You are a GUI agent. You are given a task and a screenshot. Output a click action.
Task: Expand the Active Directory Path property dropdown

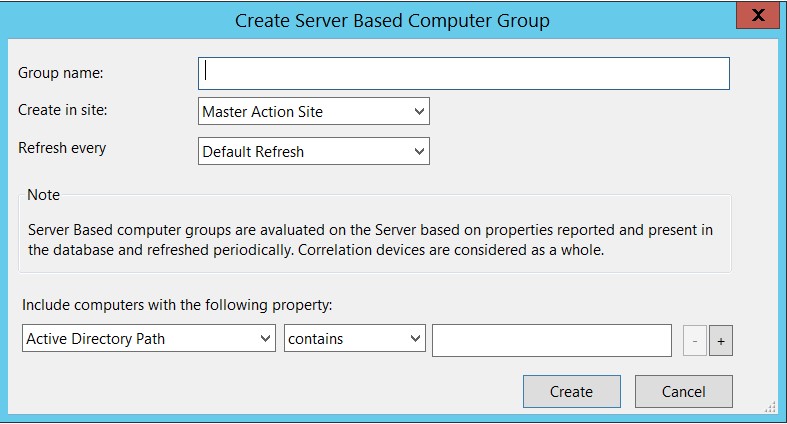click(x=149, y=339)
